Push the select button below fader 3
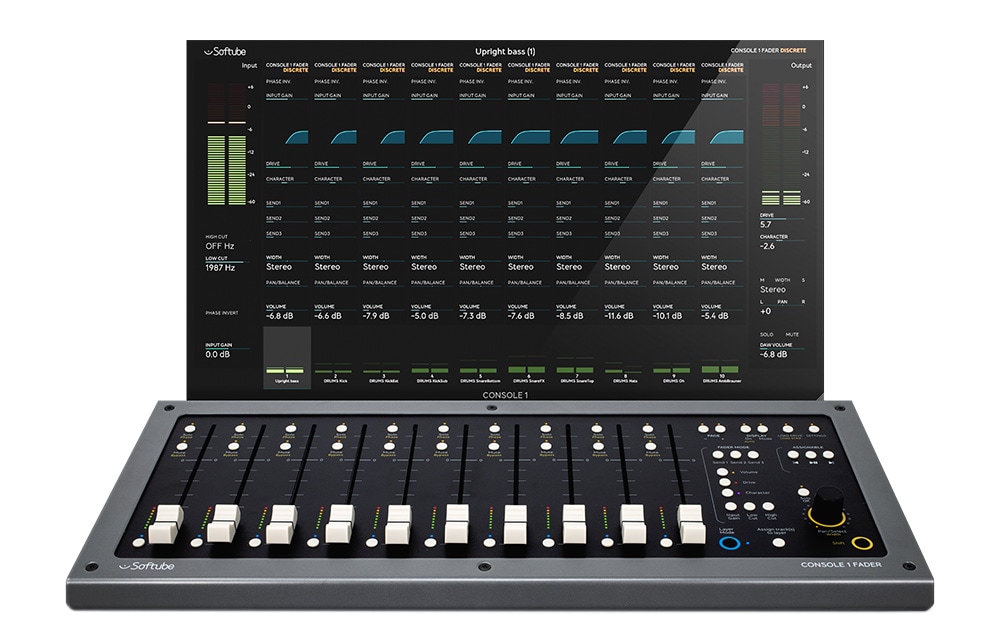 (x=255, y=543)
